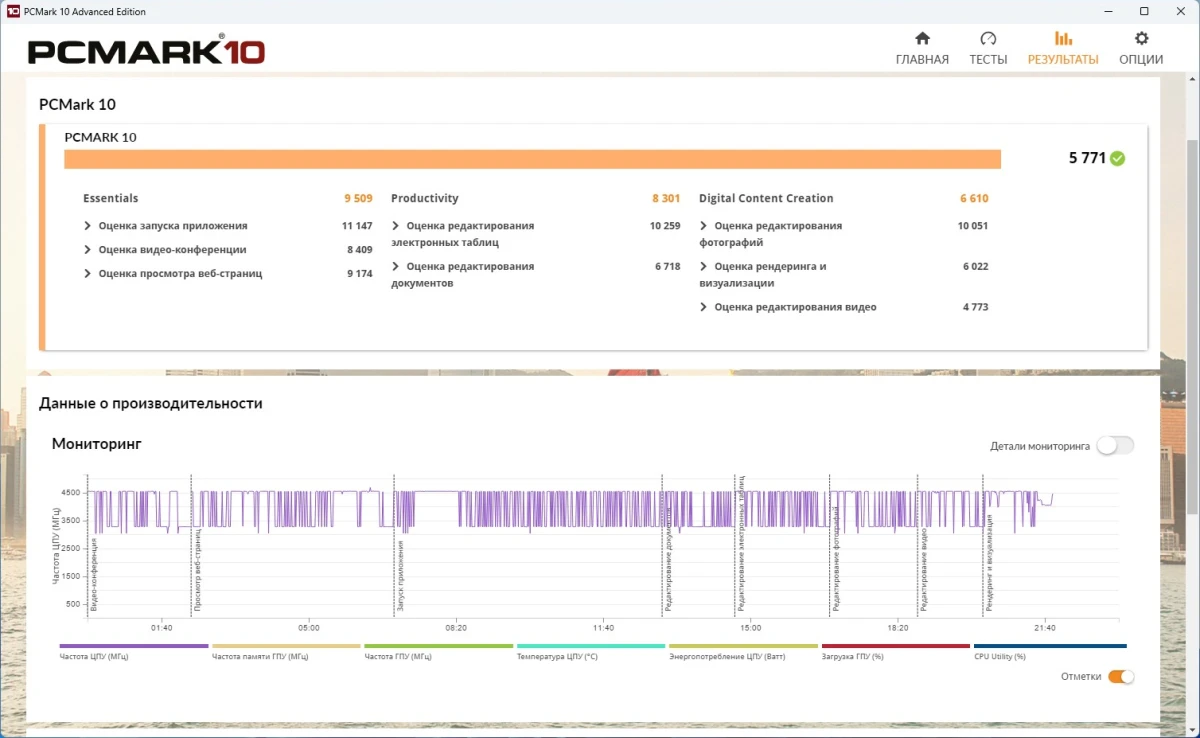
Task: Click the 15:00 time label on the chart
Action: click(751, 628)
